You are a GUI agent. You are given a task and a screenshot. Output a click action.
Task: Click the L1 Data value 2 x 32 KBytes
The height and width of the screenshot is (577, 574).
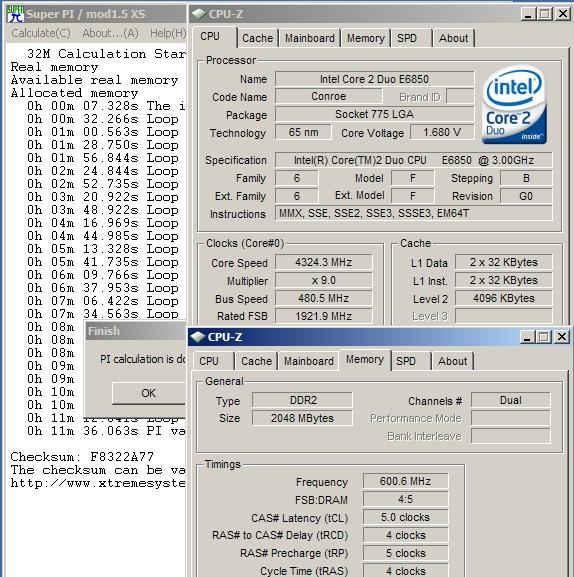pyautogui.click(x=504, y=262)
